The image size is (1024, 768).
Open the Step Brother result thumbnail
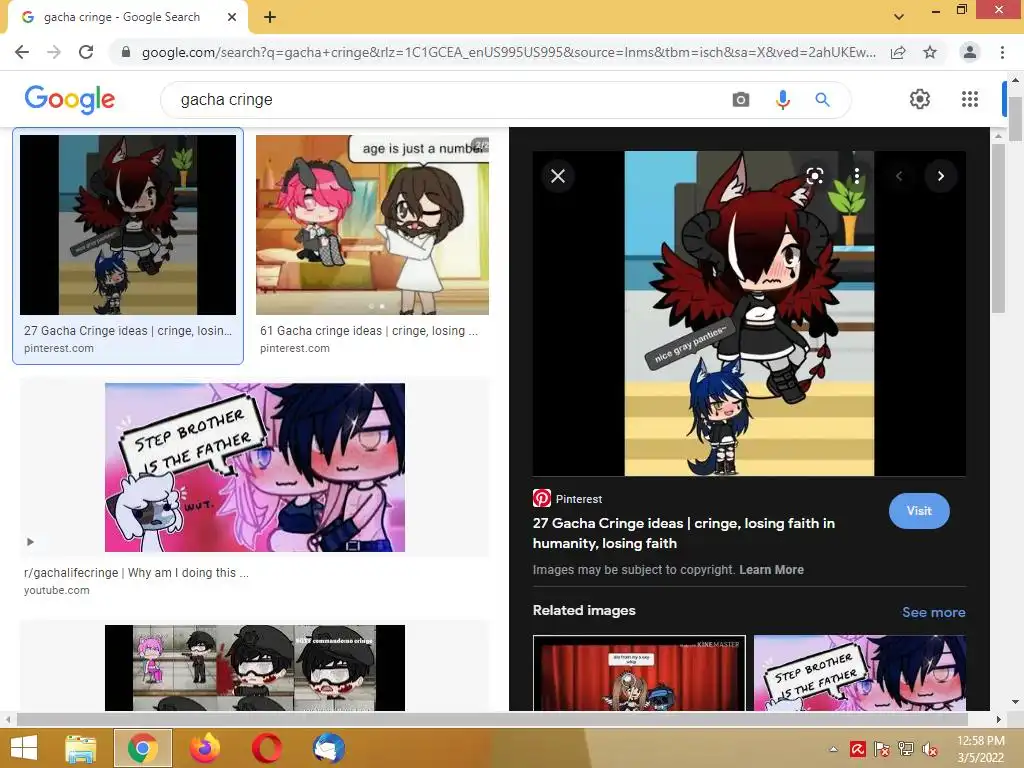tap(255, 468)
